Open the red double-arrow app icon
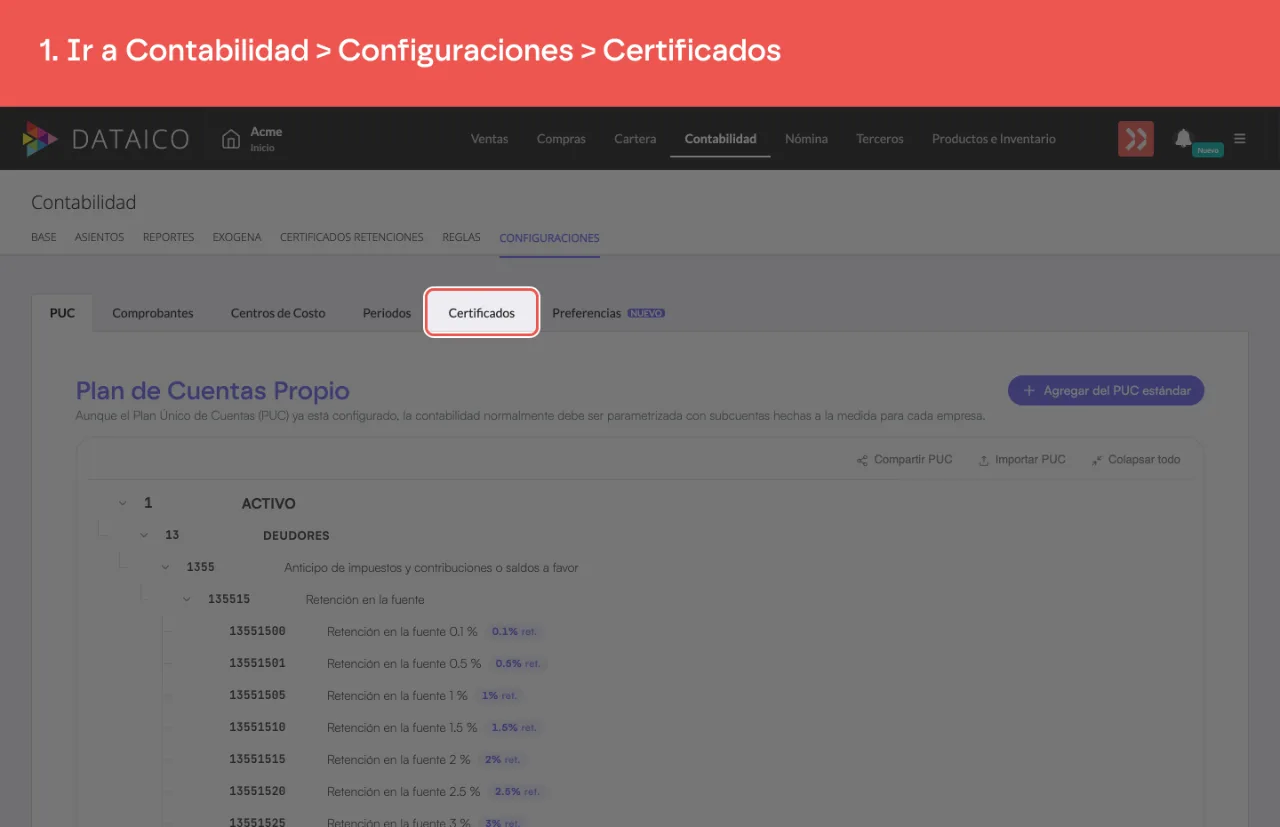 pos(1136,139)
